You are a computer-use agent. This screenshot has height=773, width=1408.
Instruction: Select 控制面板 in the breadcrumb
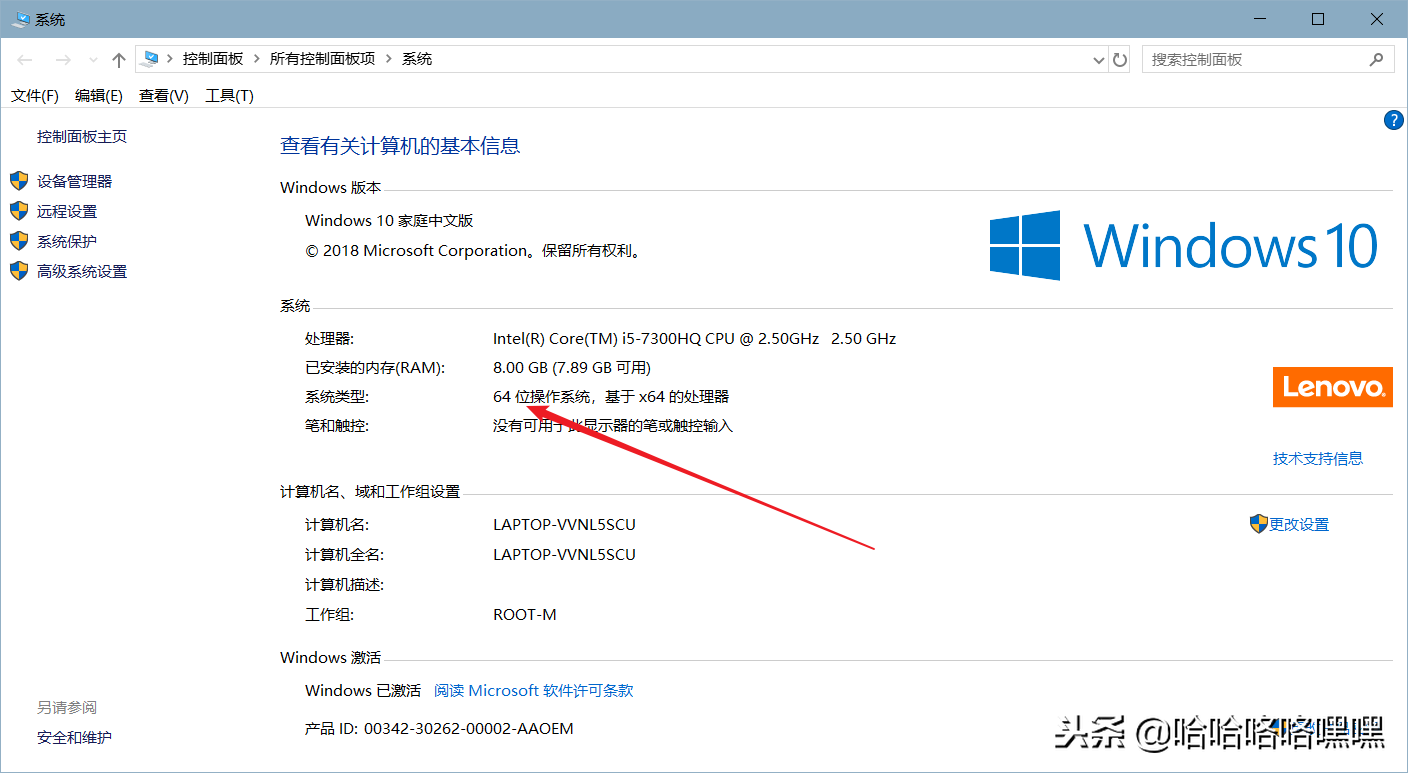point(213,59)
